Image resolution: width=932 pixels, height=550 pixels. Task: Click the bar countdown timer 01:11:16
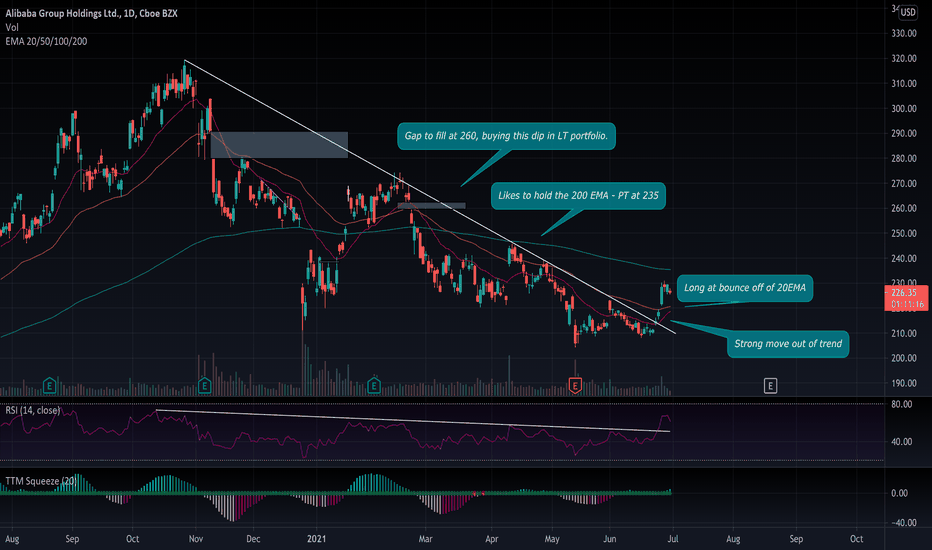coord(906,304)
